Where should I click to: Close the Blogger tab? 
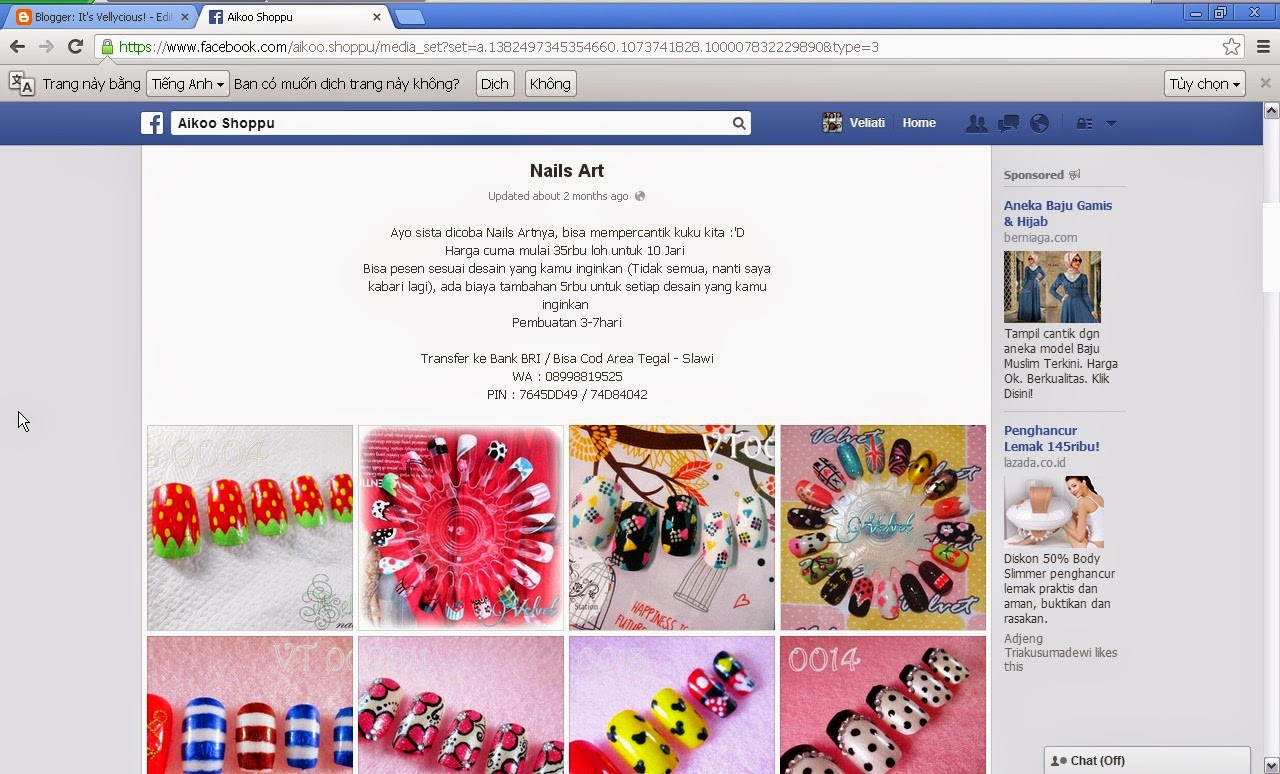[185, 17]
